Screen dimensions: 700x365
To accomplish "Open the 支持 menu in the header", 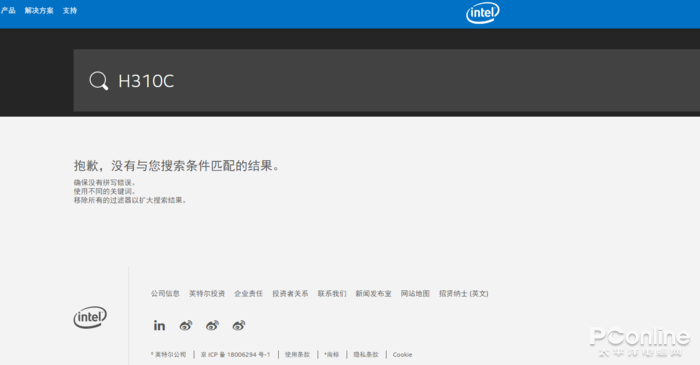I will pyautogui.click(x=70, y=10).
